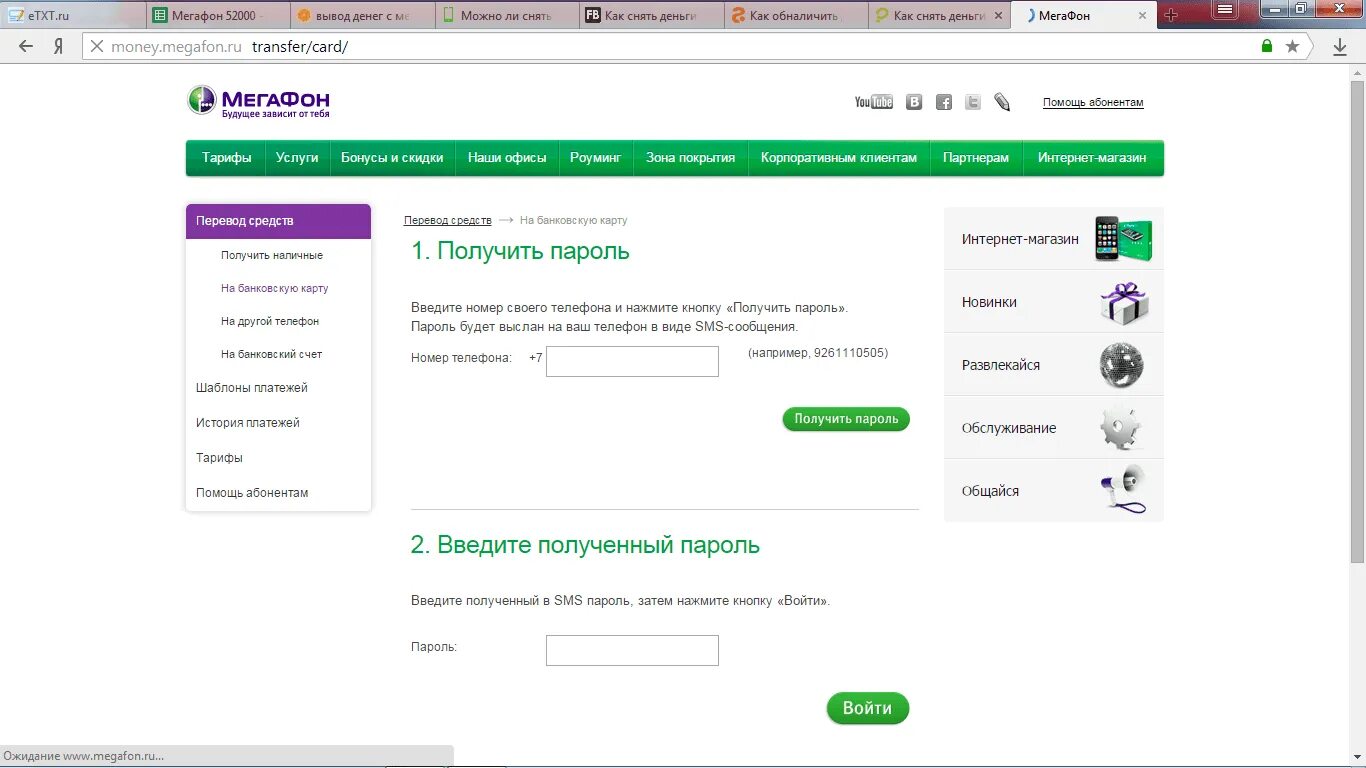The width and height of the screenshot is (1366, 768).
Task: Switch to the 'Как обналичить' tab
Action: 795,16
